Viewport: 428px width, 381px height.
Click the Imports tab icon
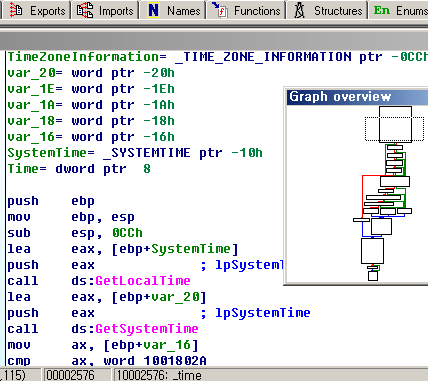tap(85, 11)
